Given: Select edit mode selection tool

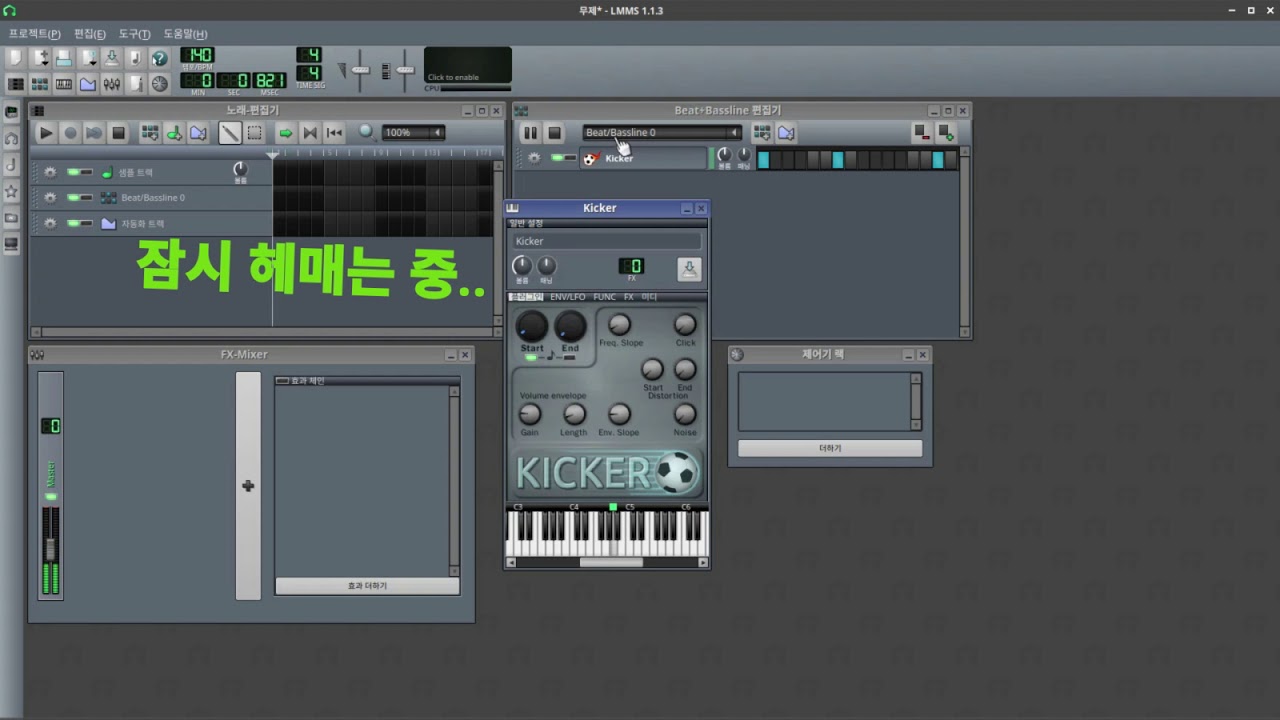Looking at the screenshot, I should (x=254, y=132).
